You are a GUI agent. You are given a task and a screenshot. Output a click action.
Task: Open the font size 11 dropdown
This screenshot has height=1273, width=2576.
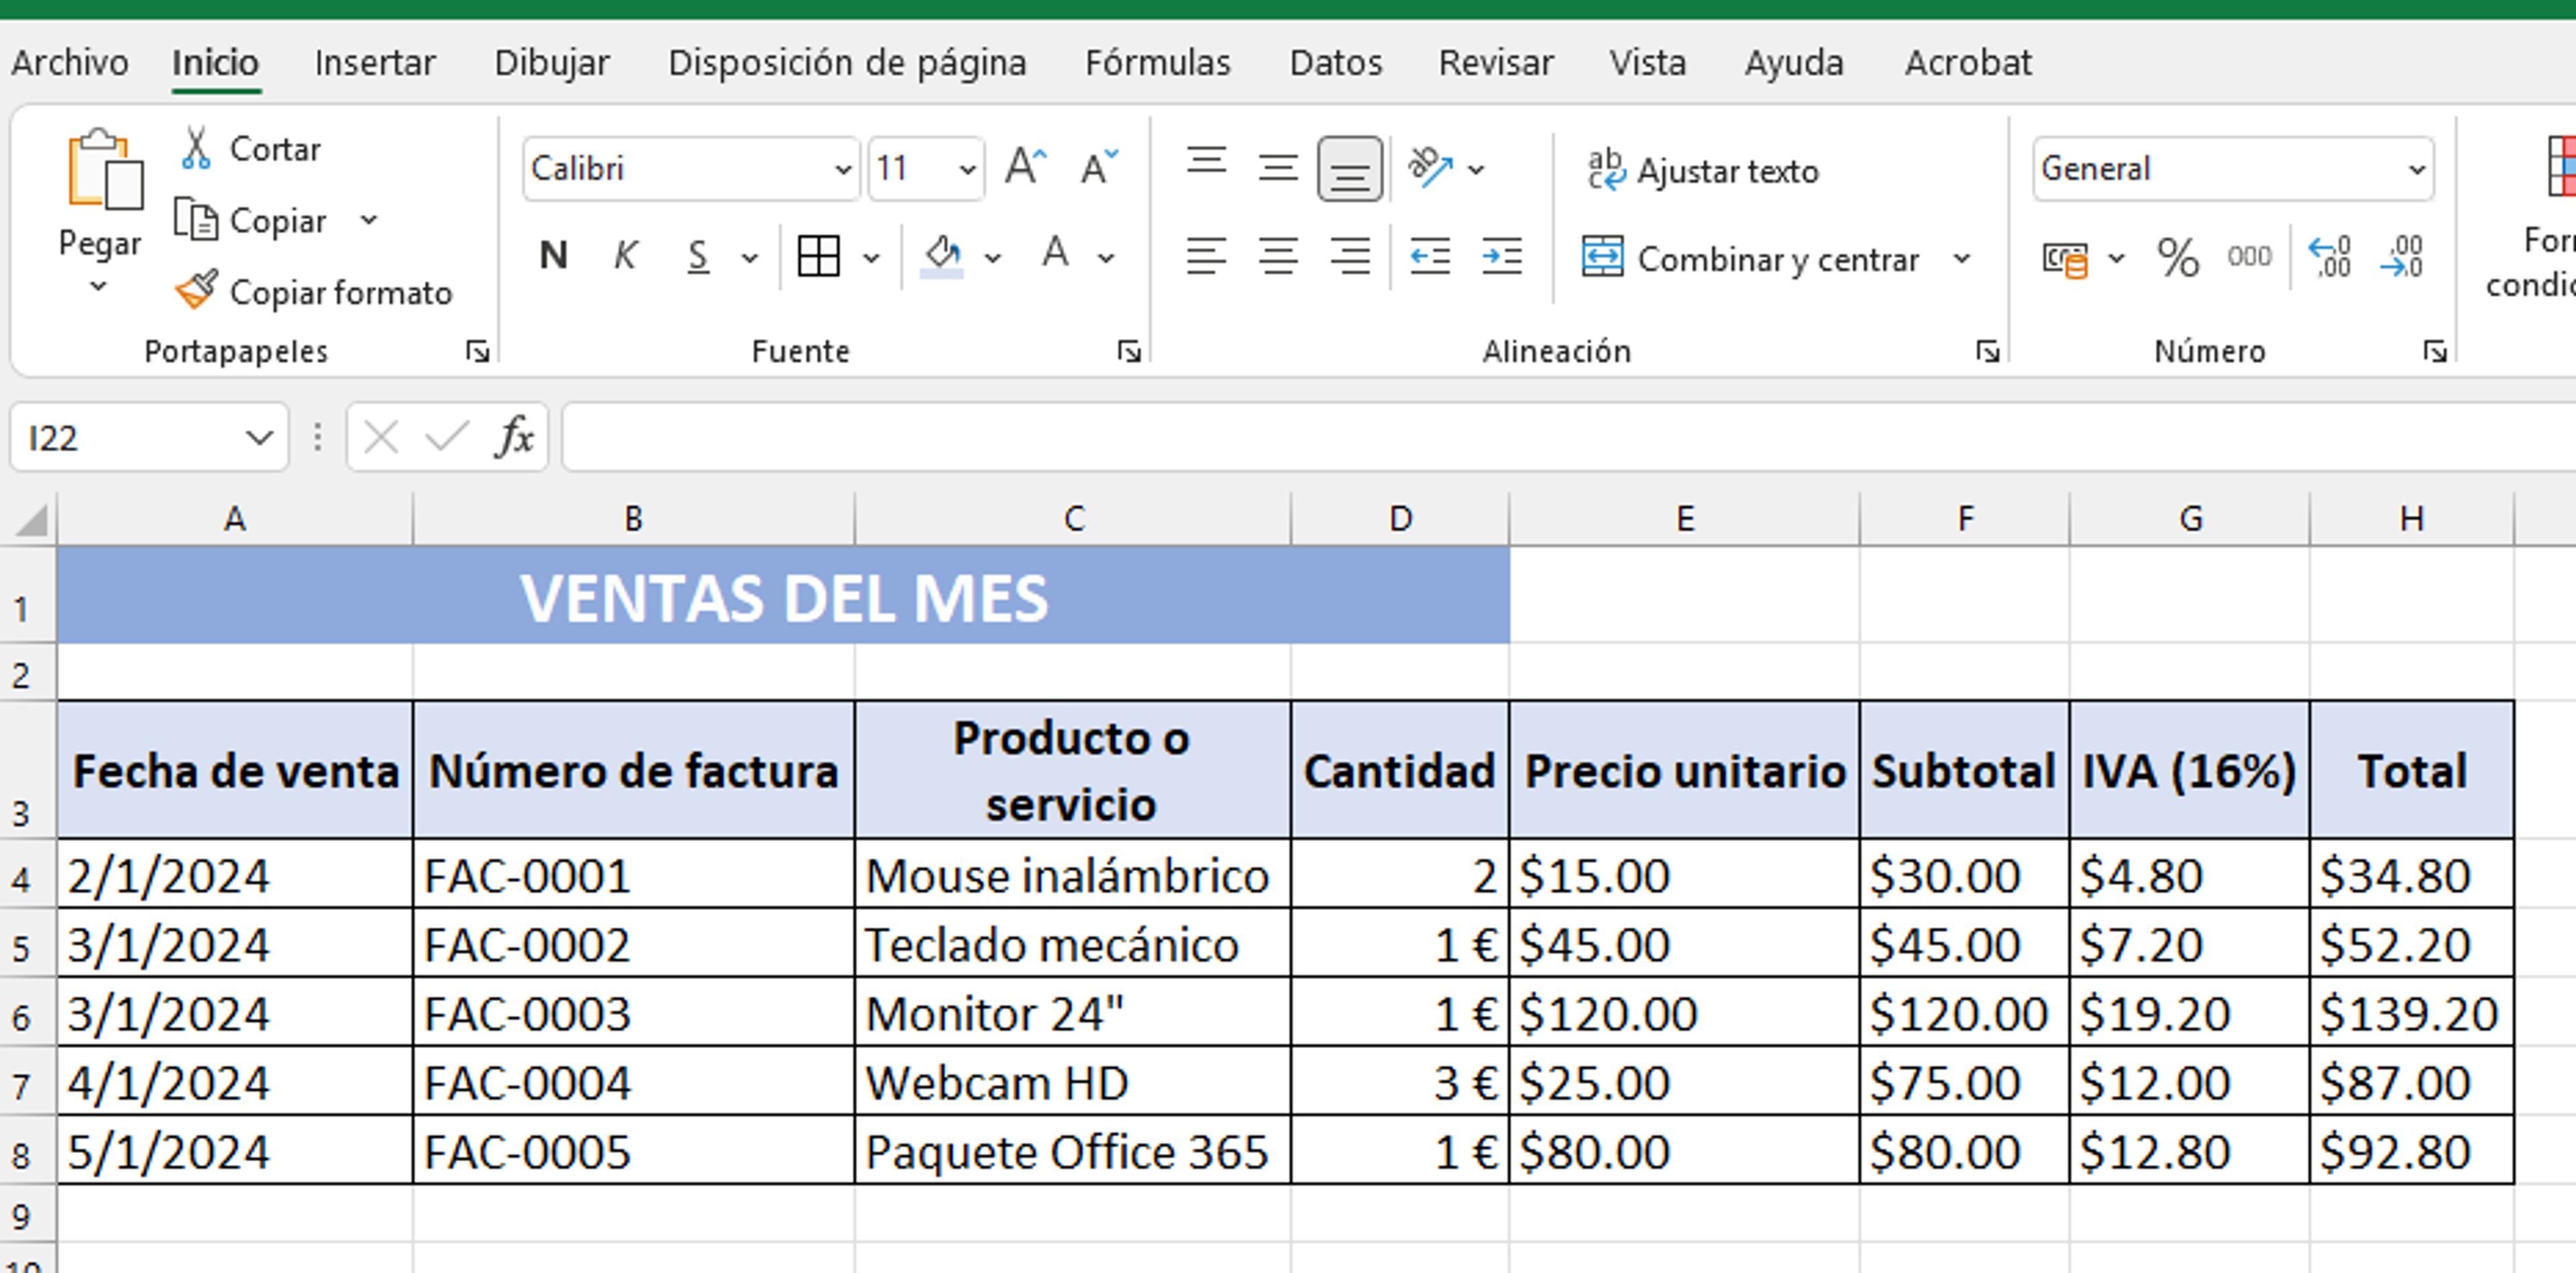(x=966, y=169)
